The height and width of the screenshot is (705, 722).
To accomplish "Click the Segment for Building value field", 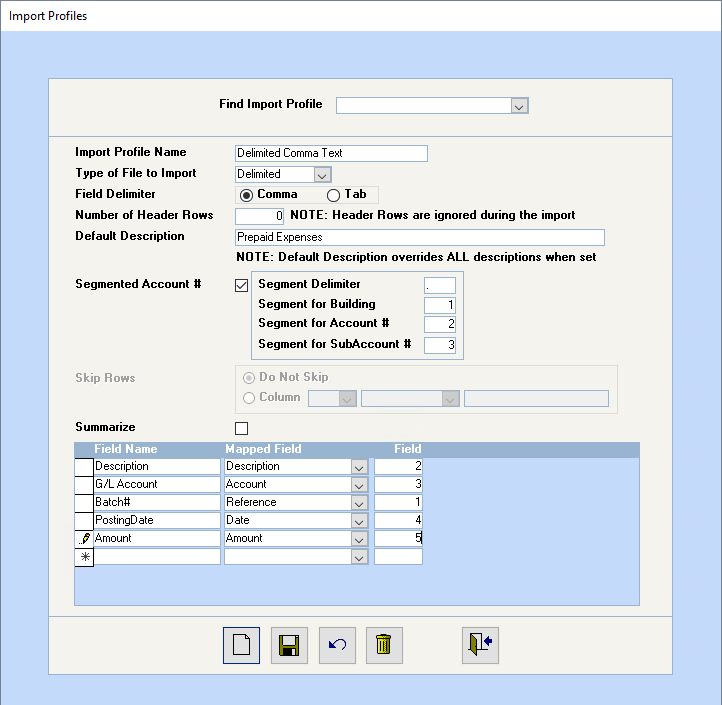I will (x=440, y=305).
